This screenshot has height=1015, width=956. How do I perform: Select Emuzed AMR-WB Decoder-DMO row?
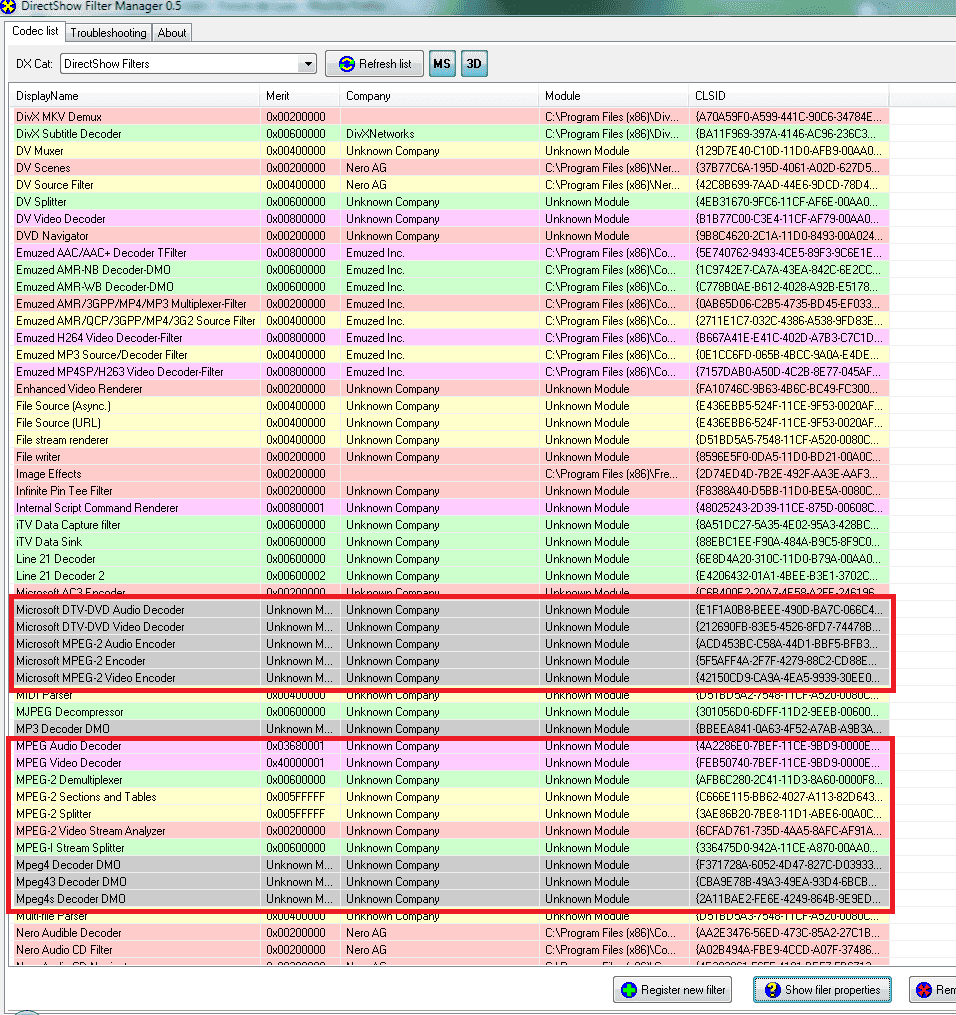tap(451, 287)
